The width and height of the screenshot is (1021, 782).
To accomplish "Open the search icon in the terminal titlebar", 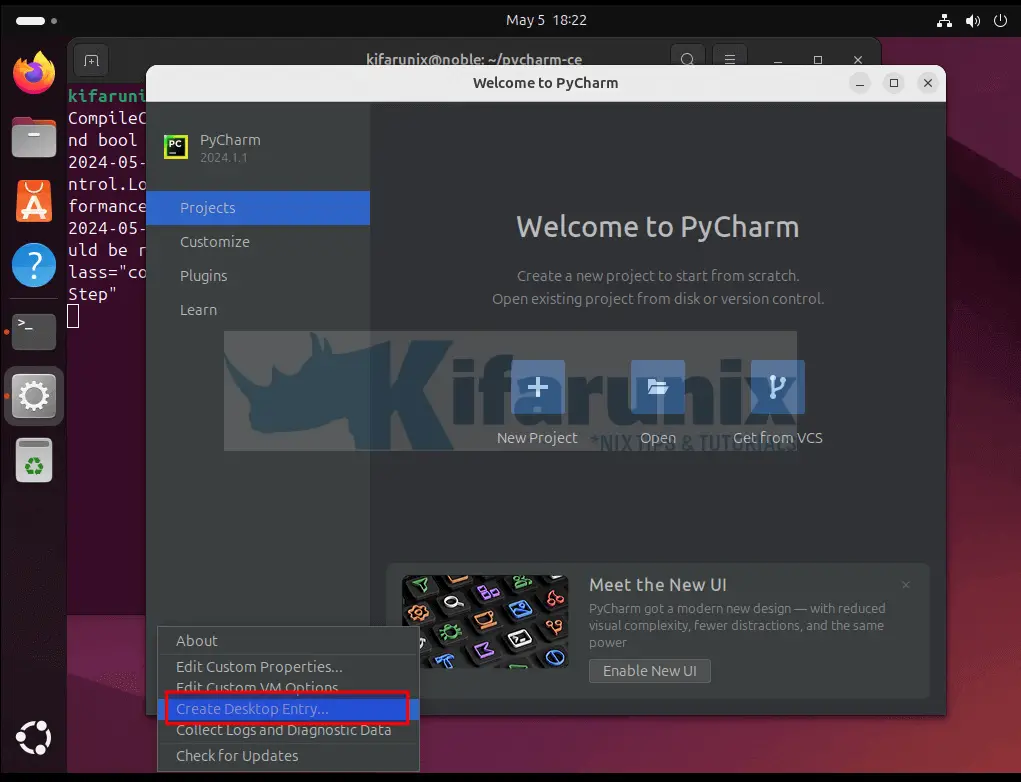I will tap(688, 59).
